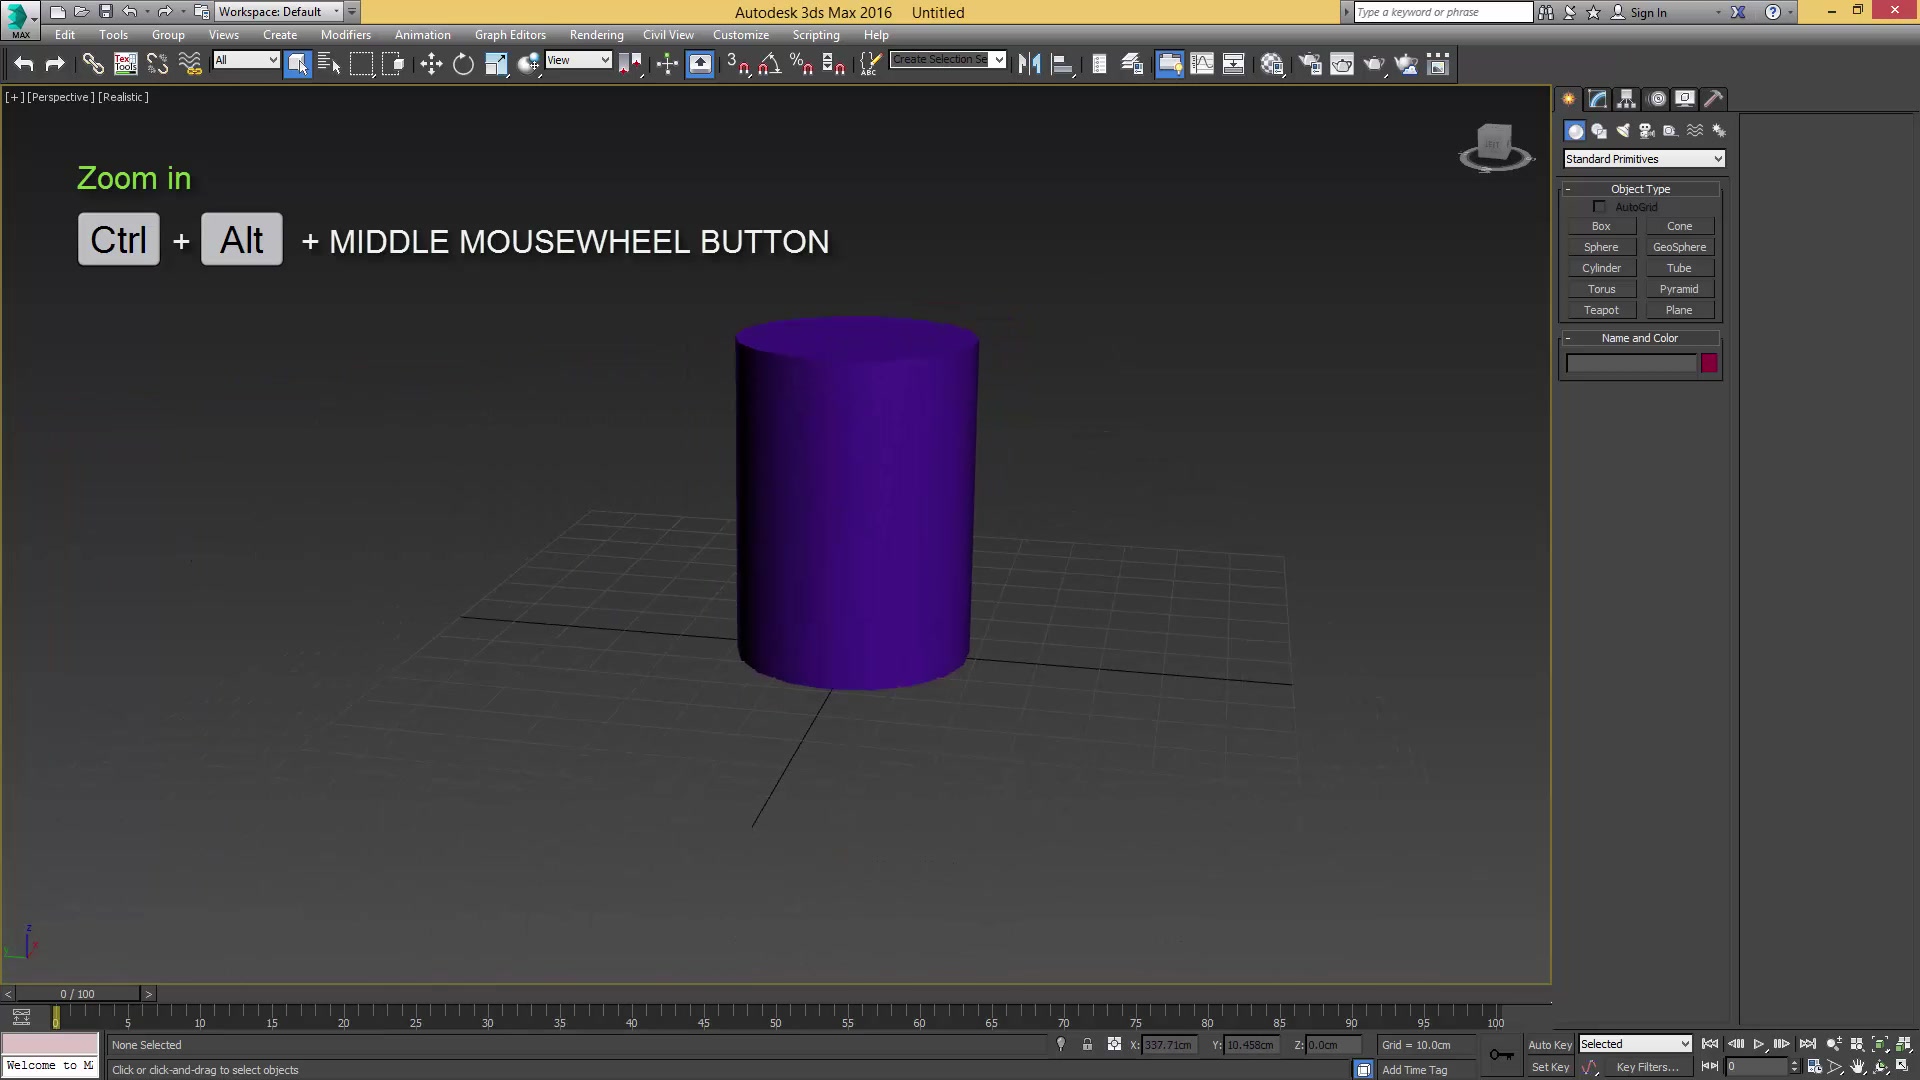Toggle Auto Key mode
The height and width of the screenshot is (1080, 1920).
[x=1549, y=1044]
